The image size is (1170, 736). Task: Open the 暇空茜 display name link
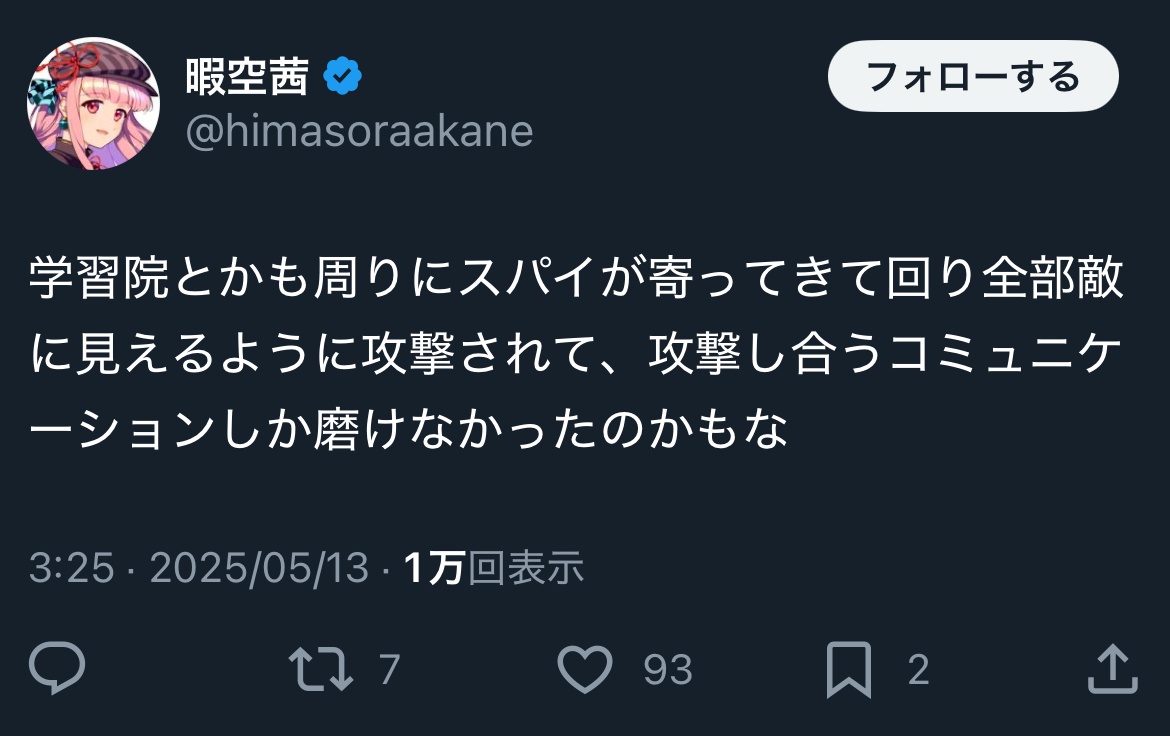247,77
